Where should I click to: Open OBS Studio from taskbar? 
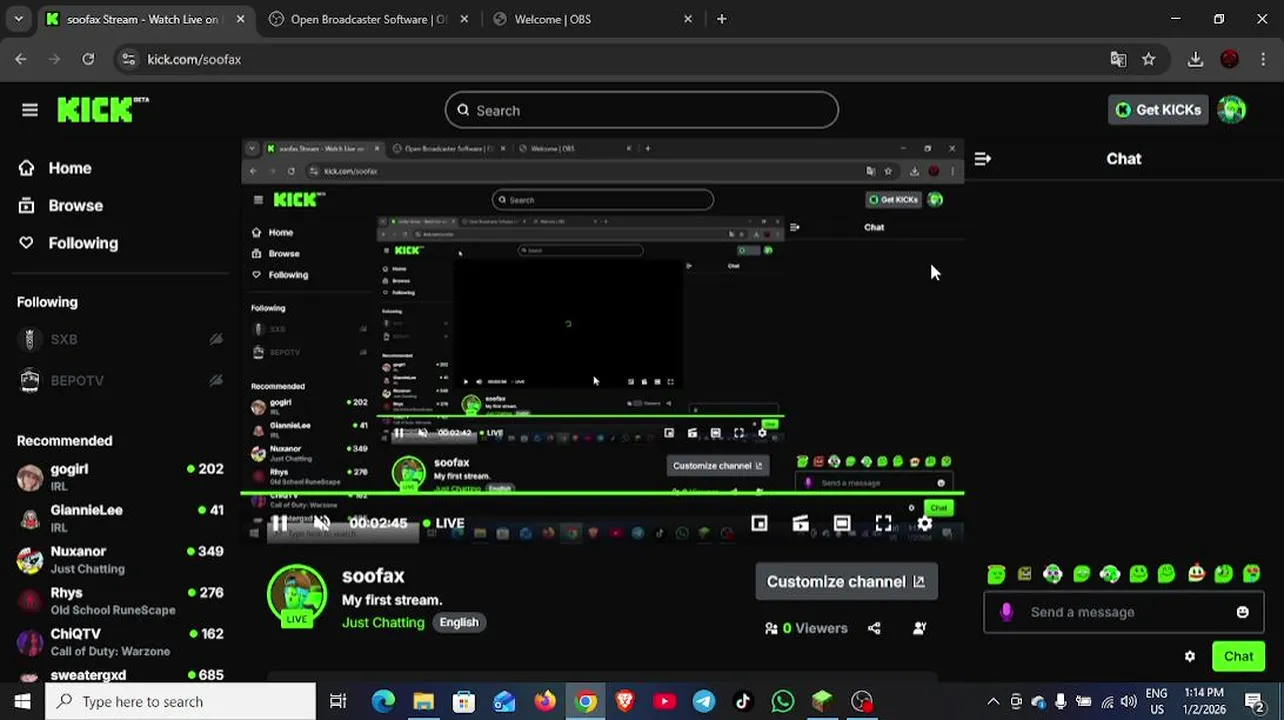[862, 701]
